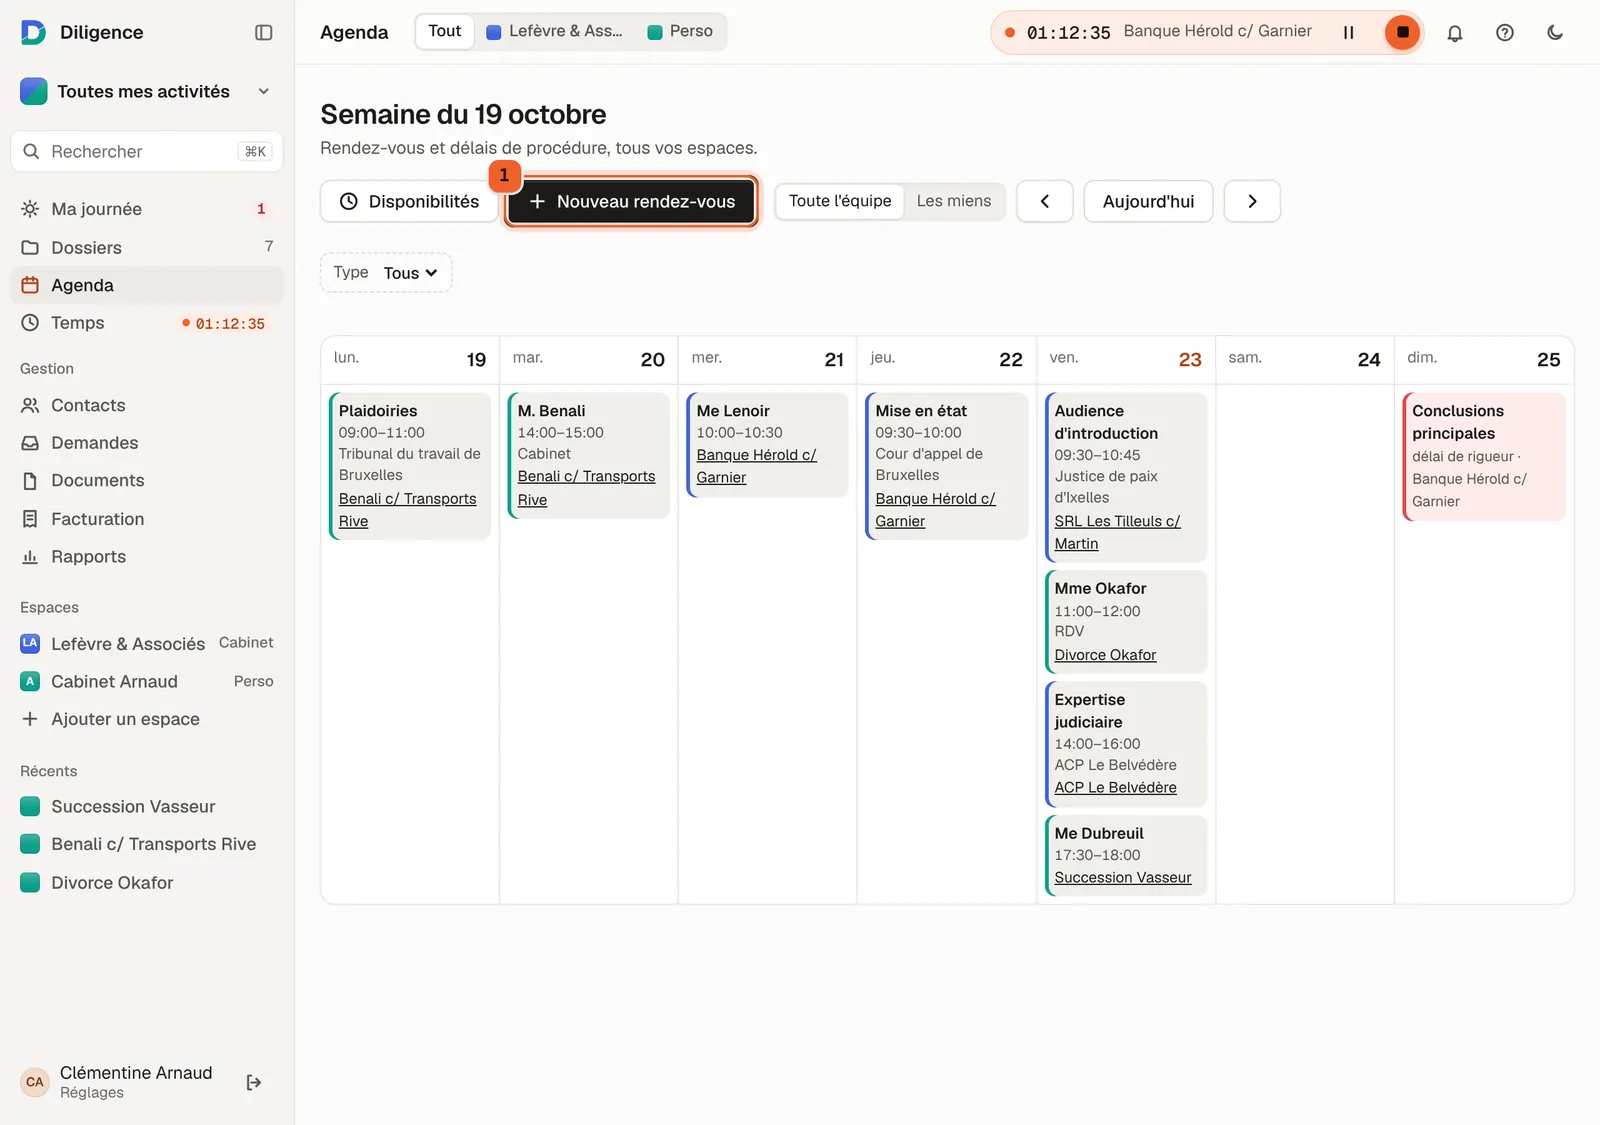Select the Tout filter tab
Screen dimensions: 1600x1125
(445, 31)
